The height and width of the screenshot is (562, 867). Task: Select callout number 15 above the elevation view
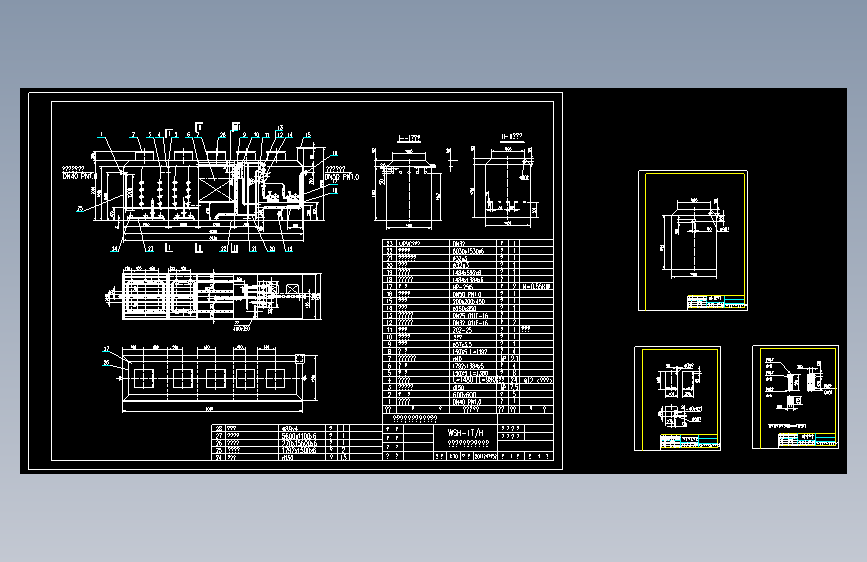308,134
